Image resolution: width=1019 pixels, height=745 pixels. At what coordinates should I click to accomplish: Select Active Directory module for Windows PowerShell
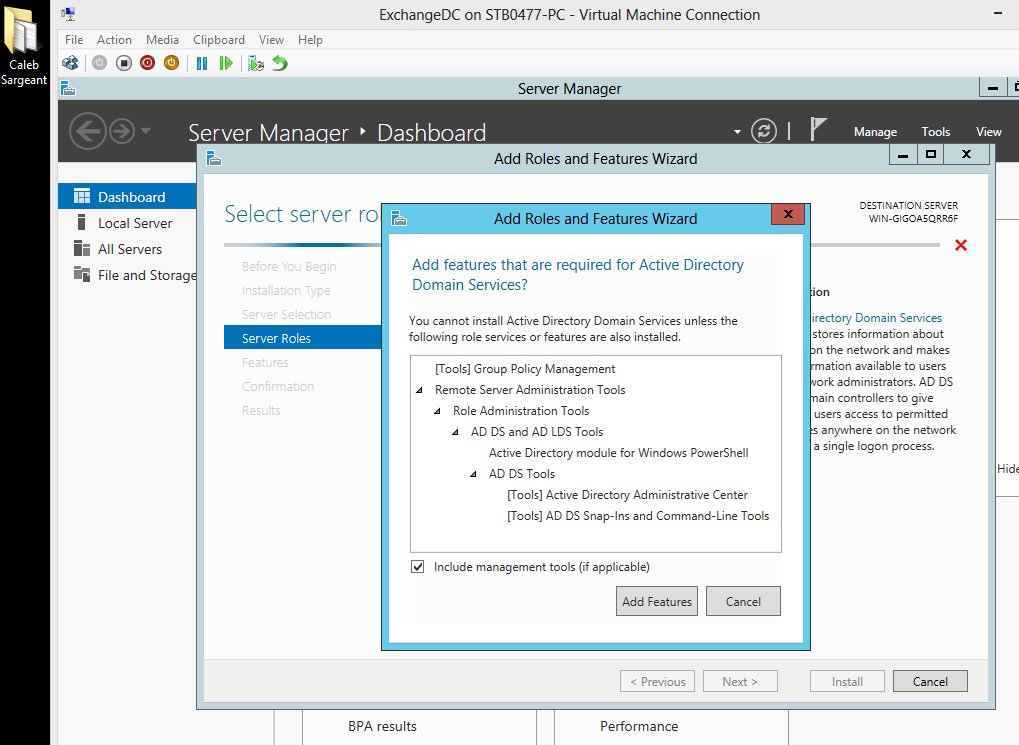619,452
